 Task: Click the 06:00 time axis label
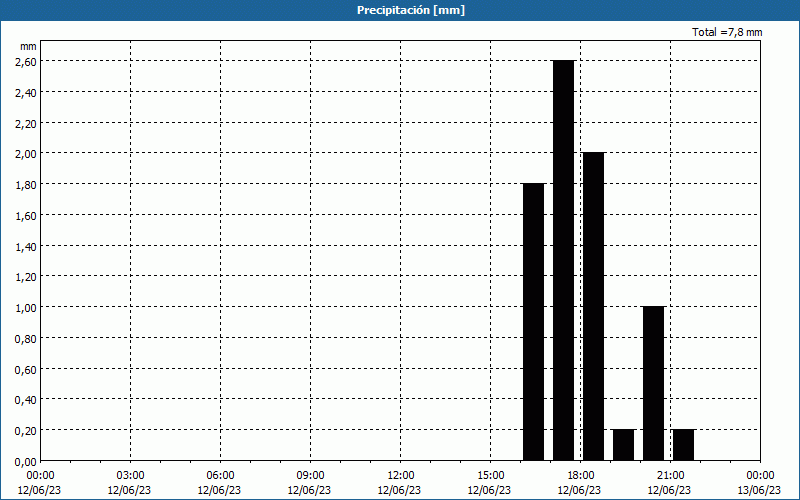pos(220,476)
